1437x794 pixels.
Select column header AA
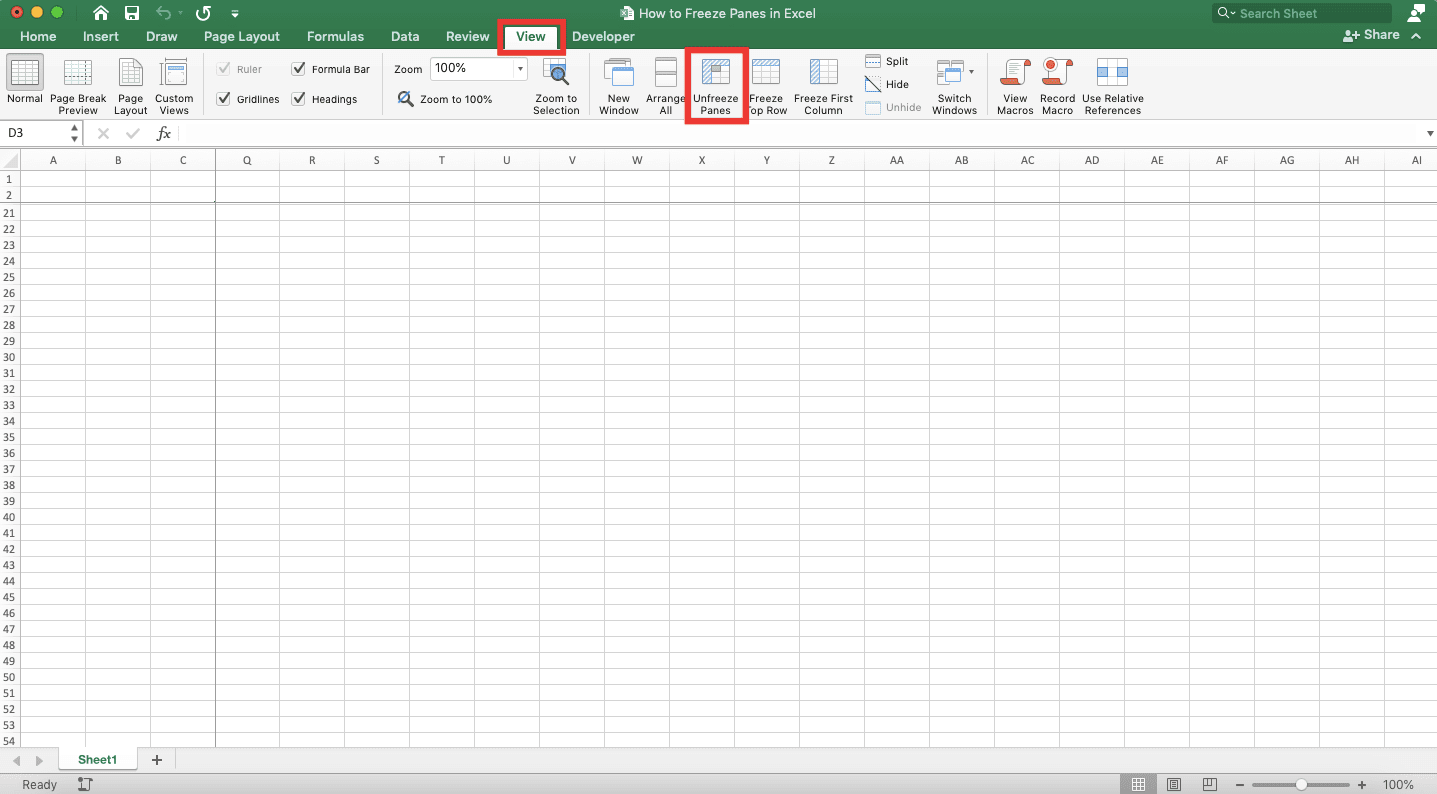(897, 160)
